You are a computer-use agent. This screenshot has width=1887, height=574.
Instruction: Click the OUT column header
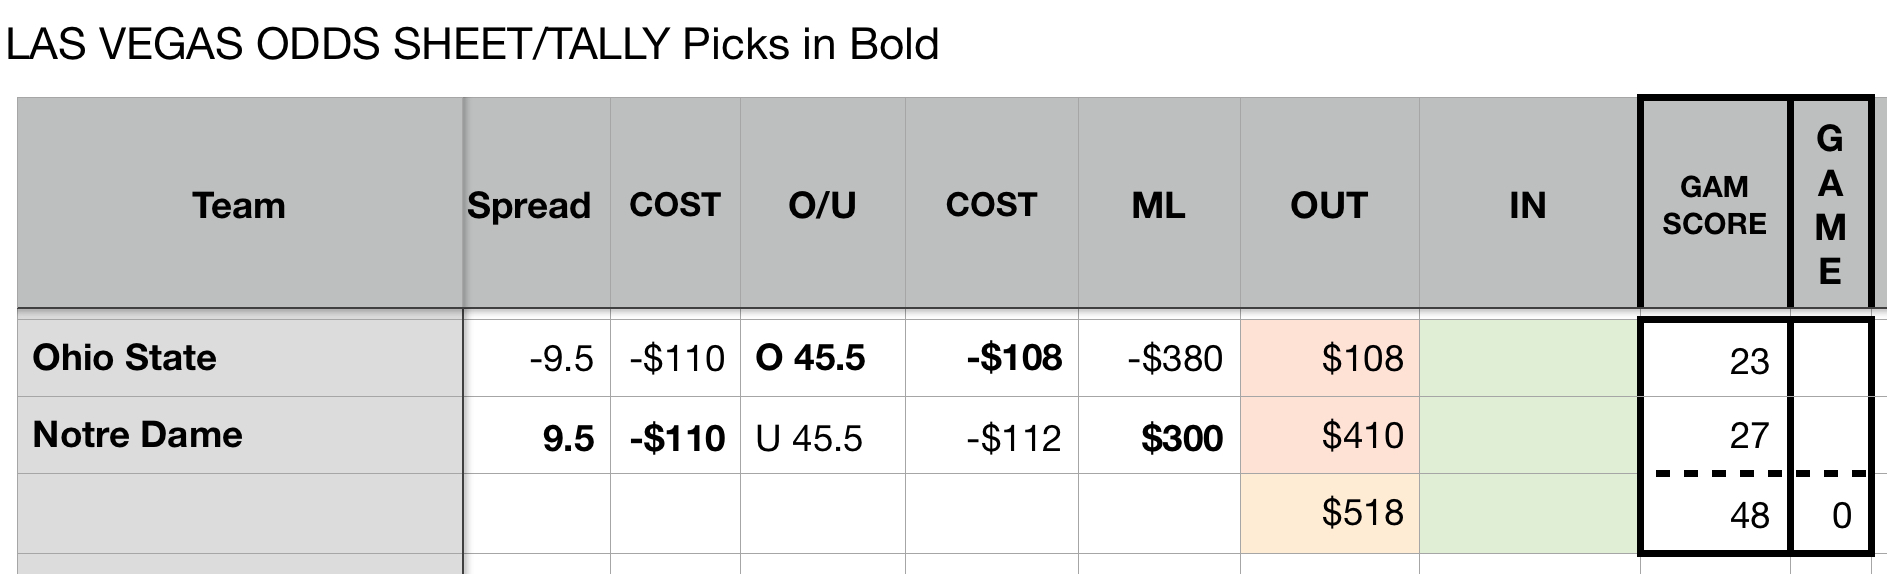tap(1328, 205)
